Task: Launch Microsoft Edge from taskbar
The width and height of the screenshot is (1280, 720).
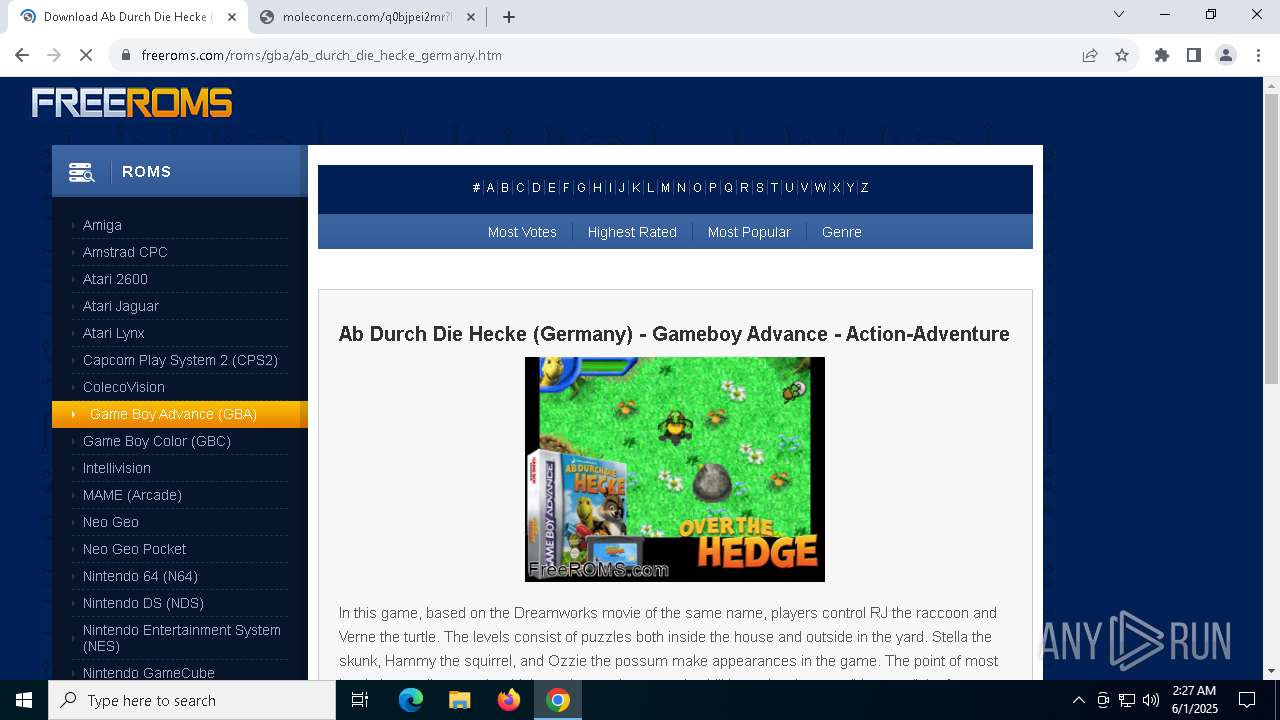Action: click(x=411, y=700)
